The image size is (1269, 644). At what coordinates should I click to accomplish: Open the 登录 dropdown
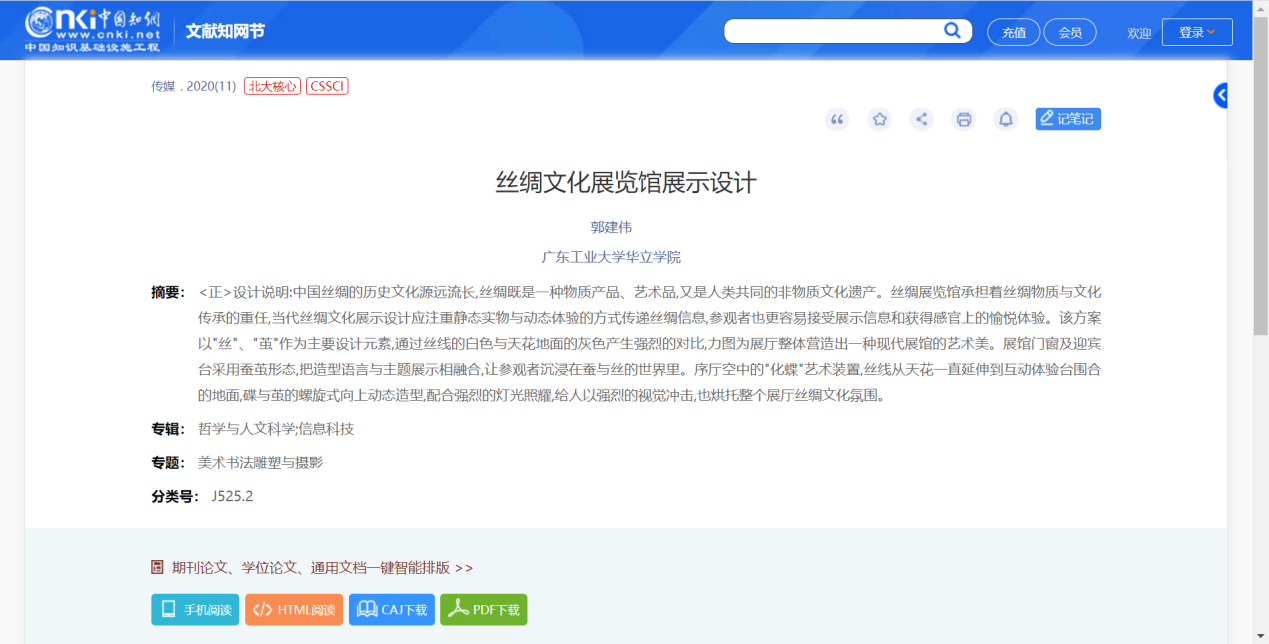point(1197,32)
